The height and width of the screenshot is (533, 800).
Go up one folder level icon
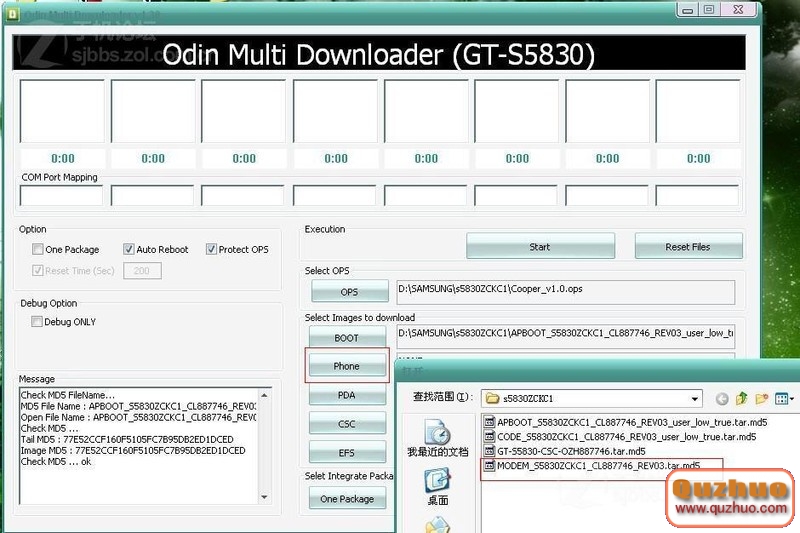741,398
